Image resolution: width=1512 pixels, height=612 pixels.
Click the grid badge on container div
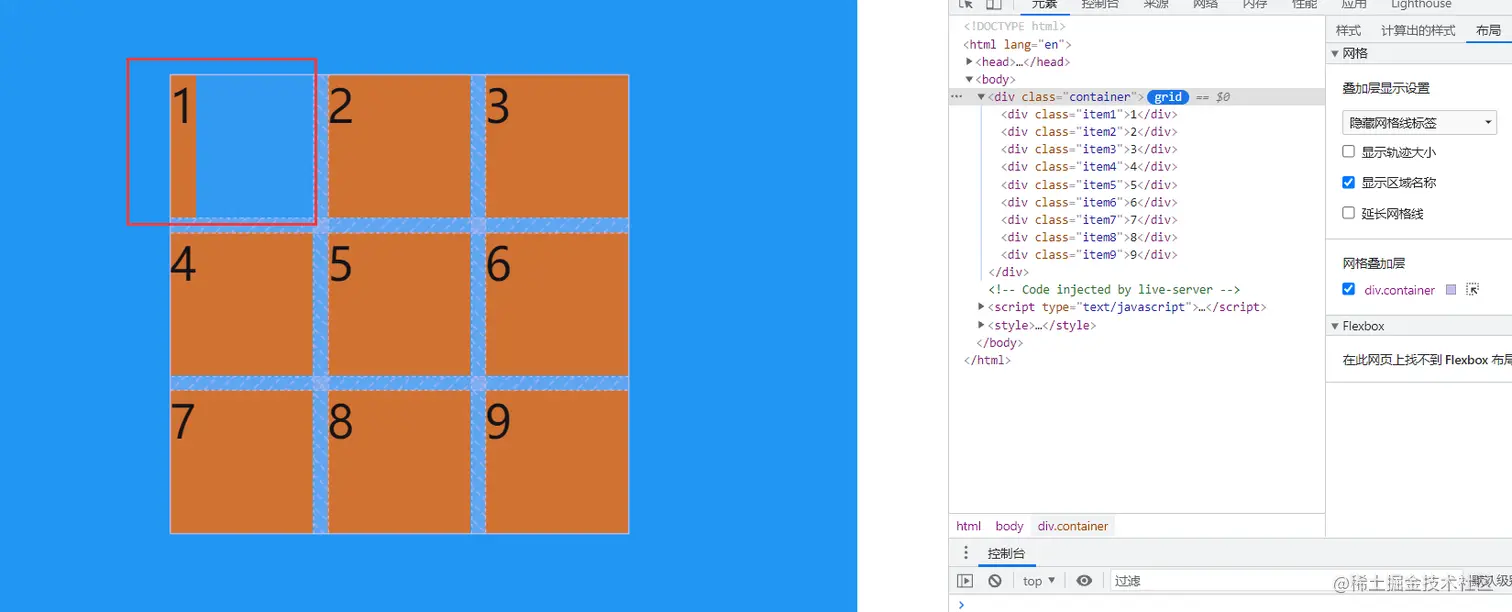click(1168, 97)
